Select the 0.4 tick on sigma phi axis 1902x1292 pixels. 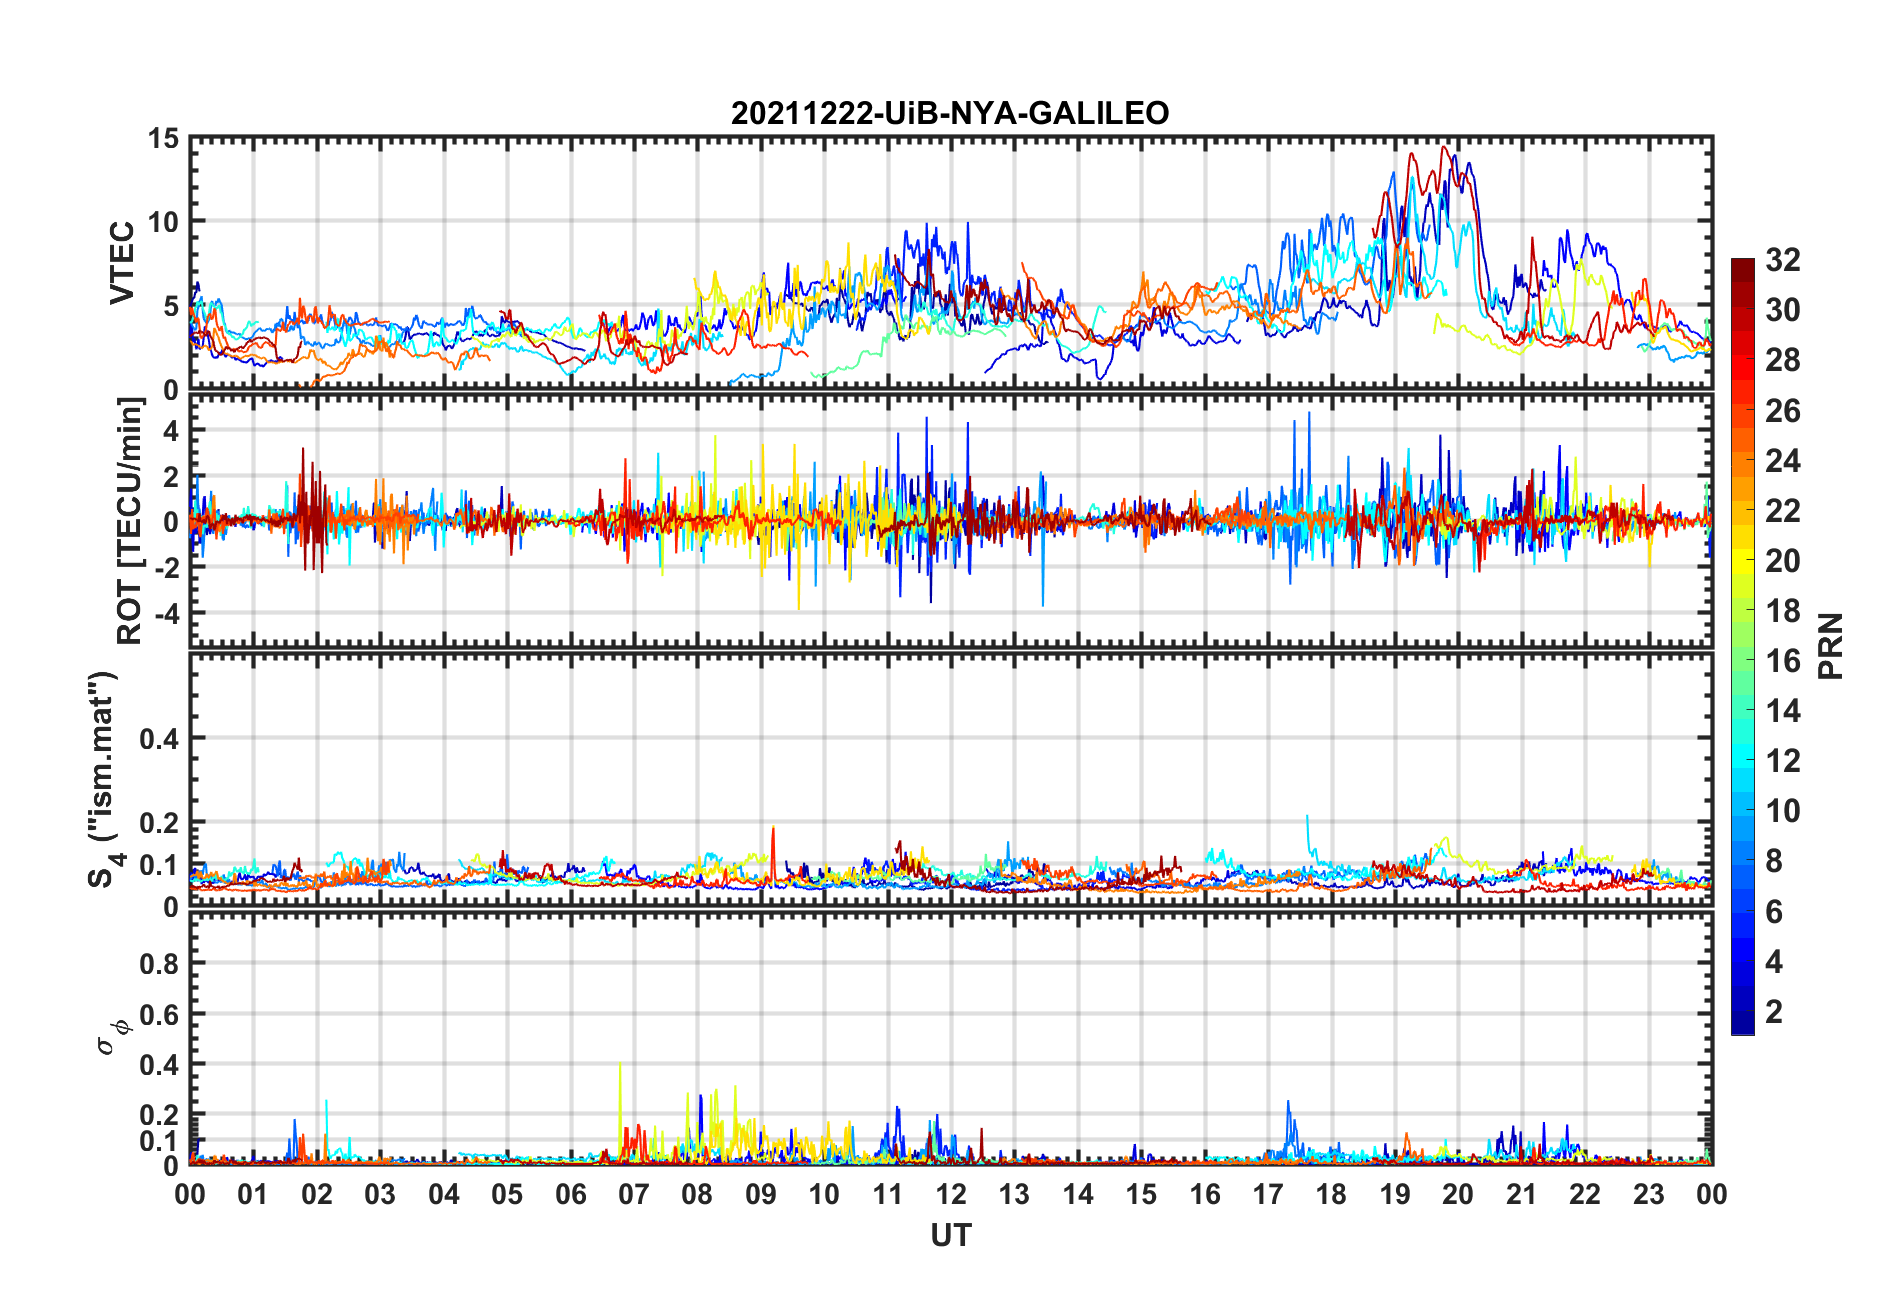160,1065
